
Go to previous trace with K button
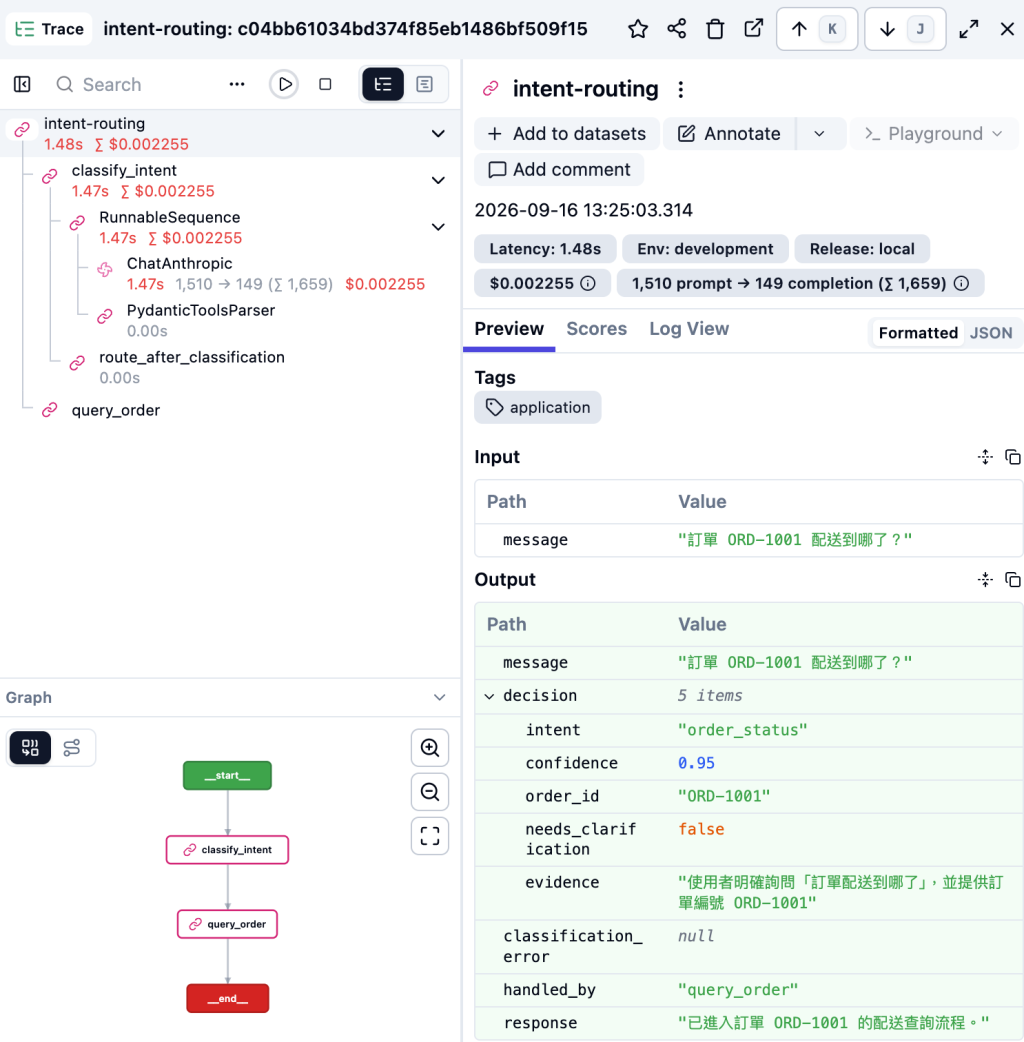point(817,29)
